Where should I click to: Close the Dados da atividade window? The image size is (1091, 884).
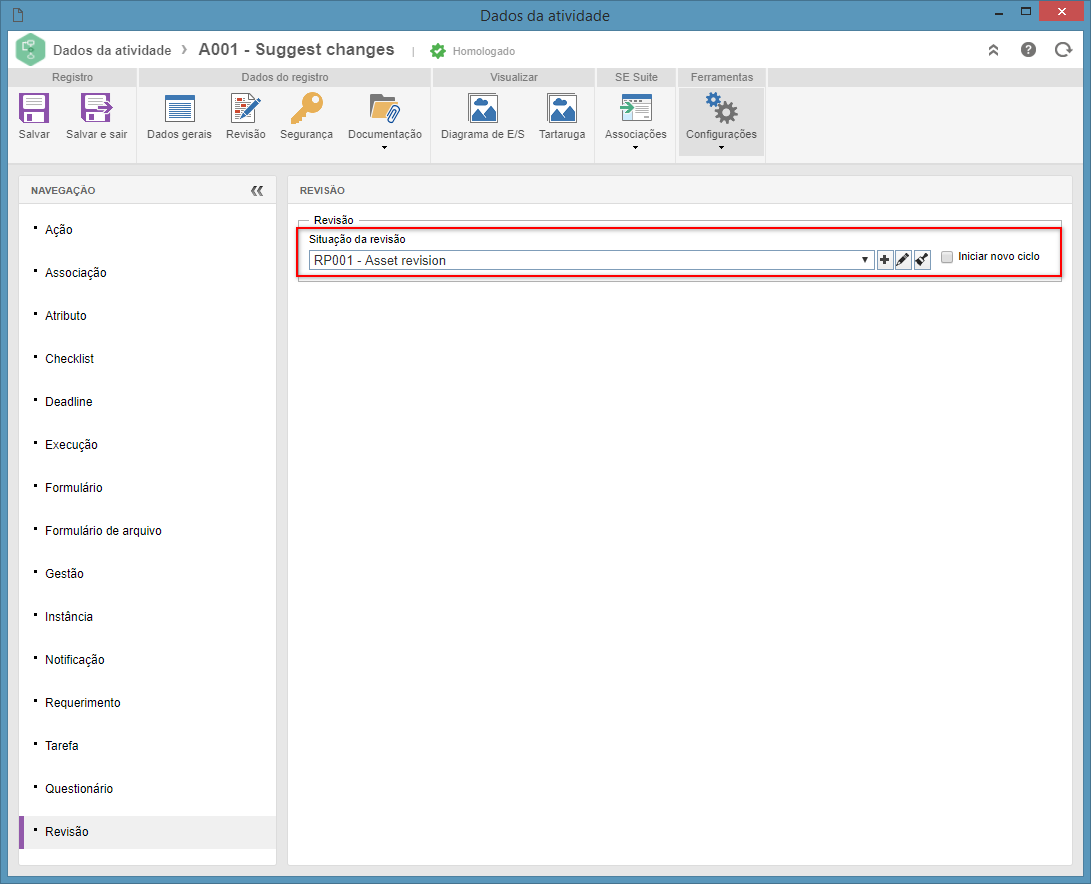(x=1062, y=12)
